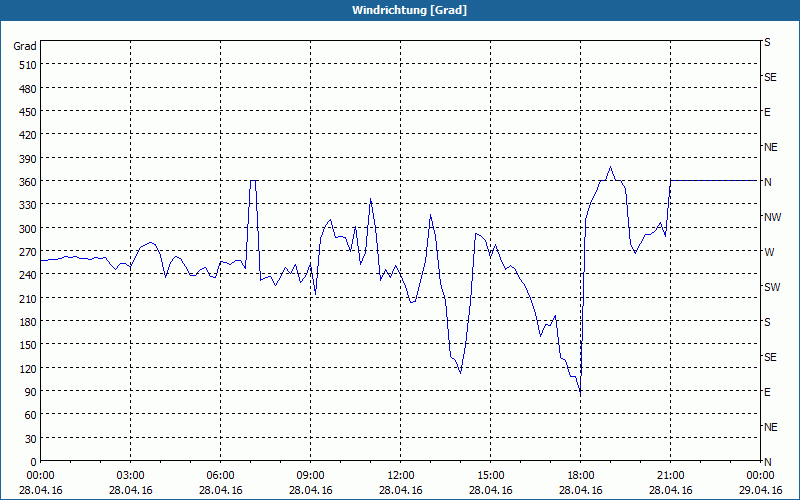Click the 510 degree axis label
This screenshot has width=800, height=500.
[29, 65]
